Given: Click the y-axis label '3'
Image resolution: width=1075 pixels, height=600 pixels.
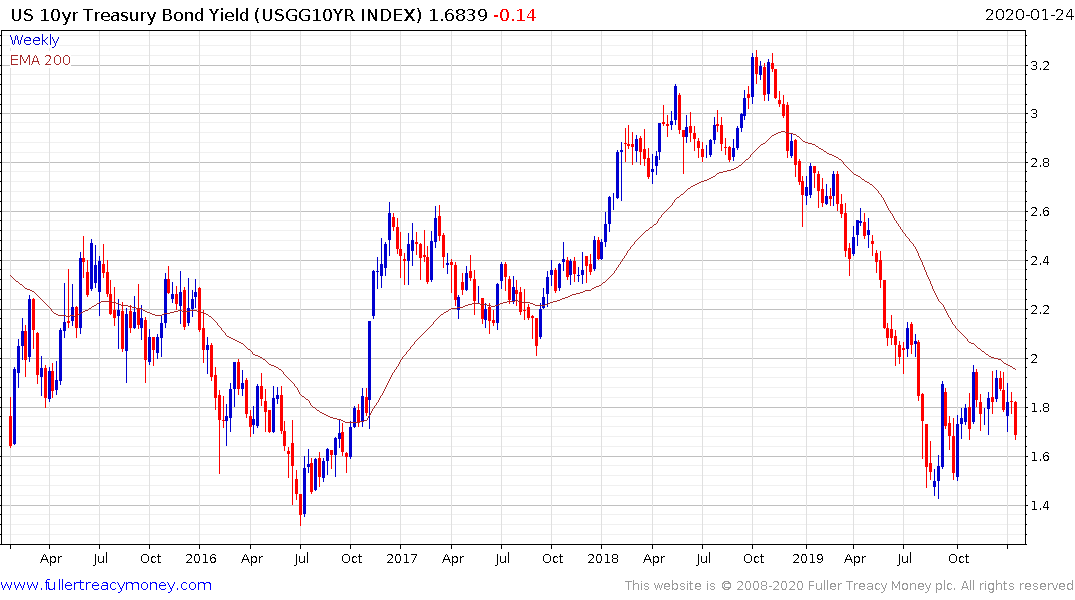Looking at the screenshot, I should (x=1035, y=114).
